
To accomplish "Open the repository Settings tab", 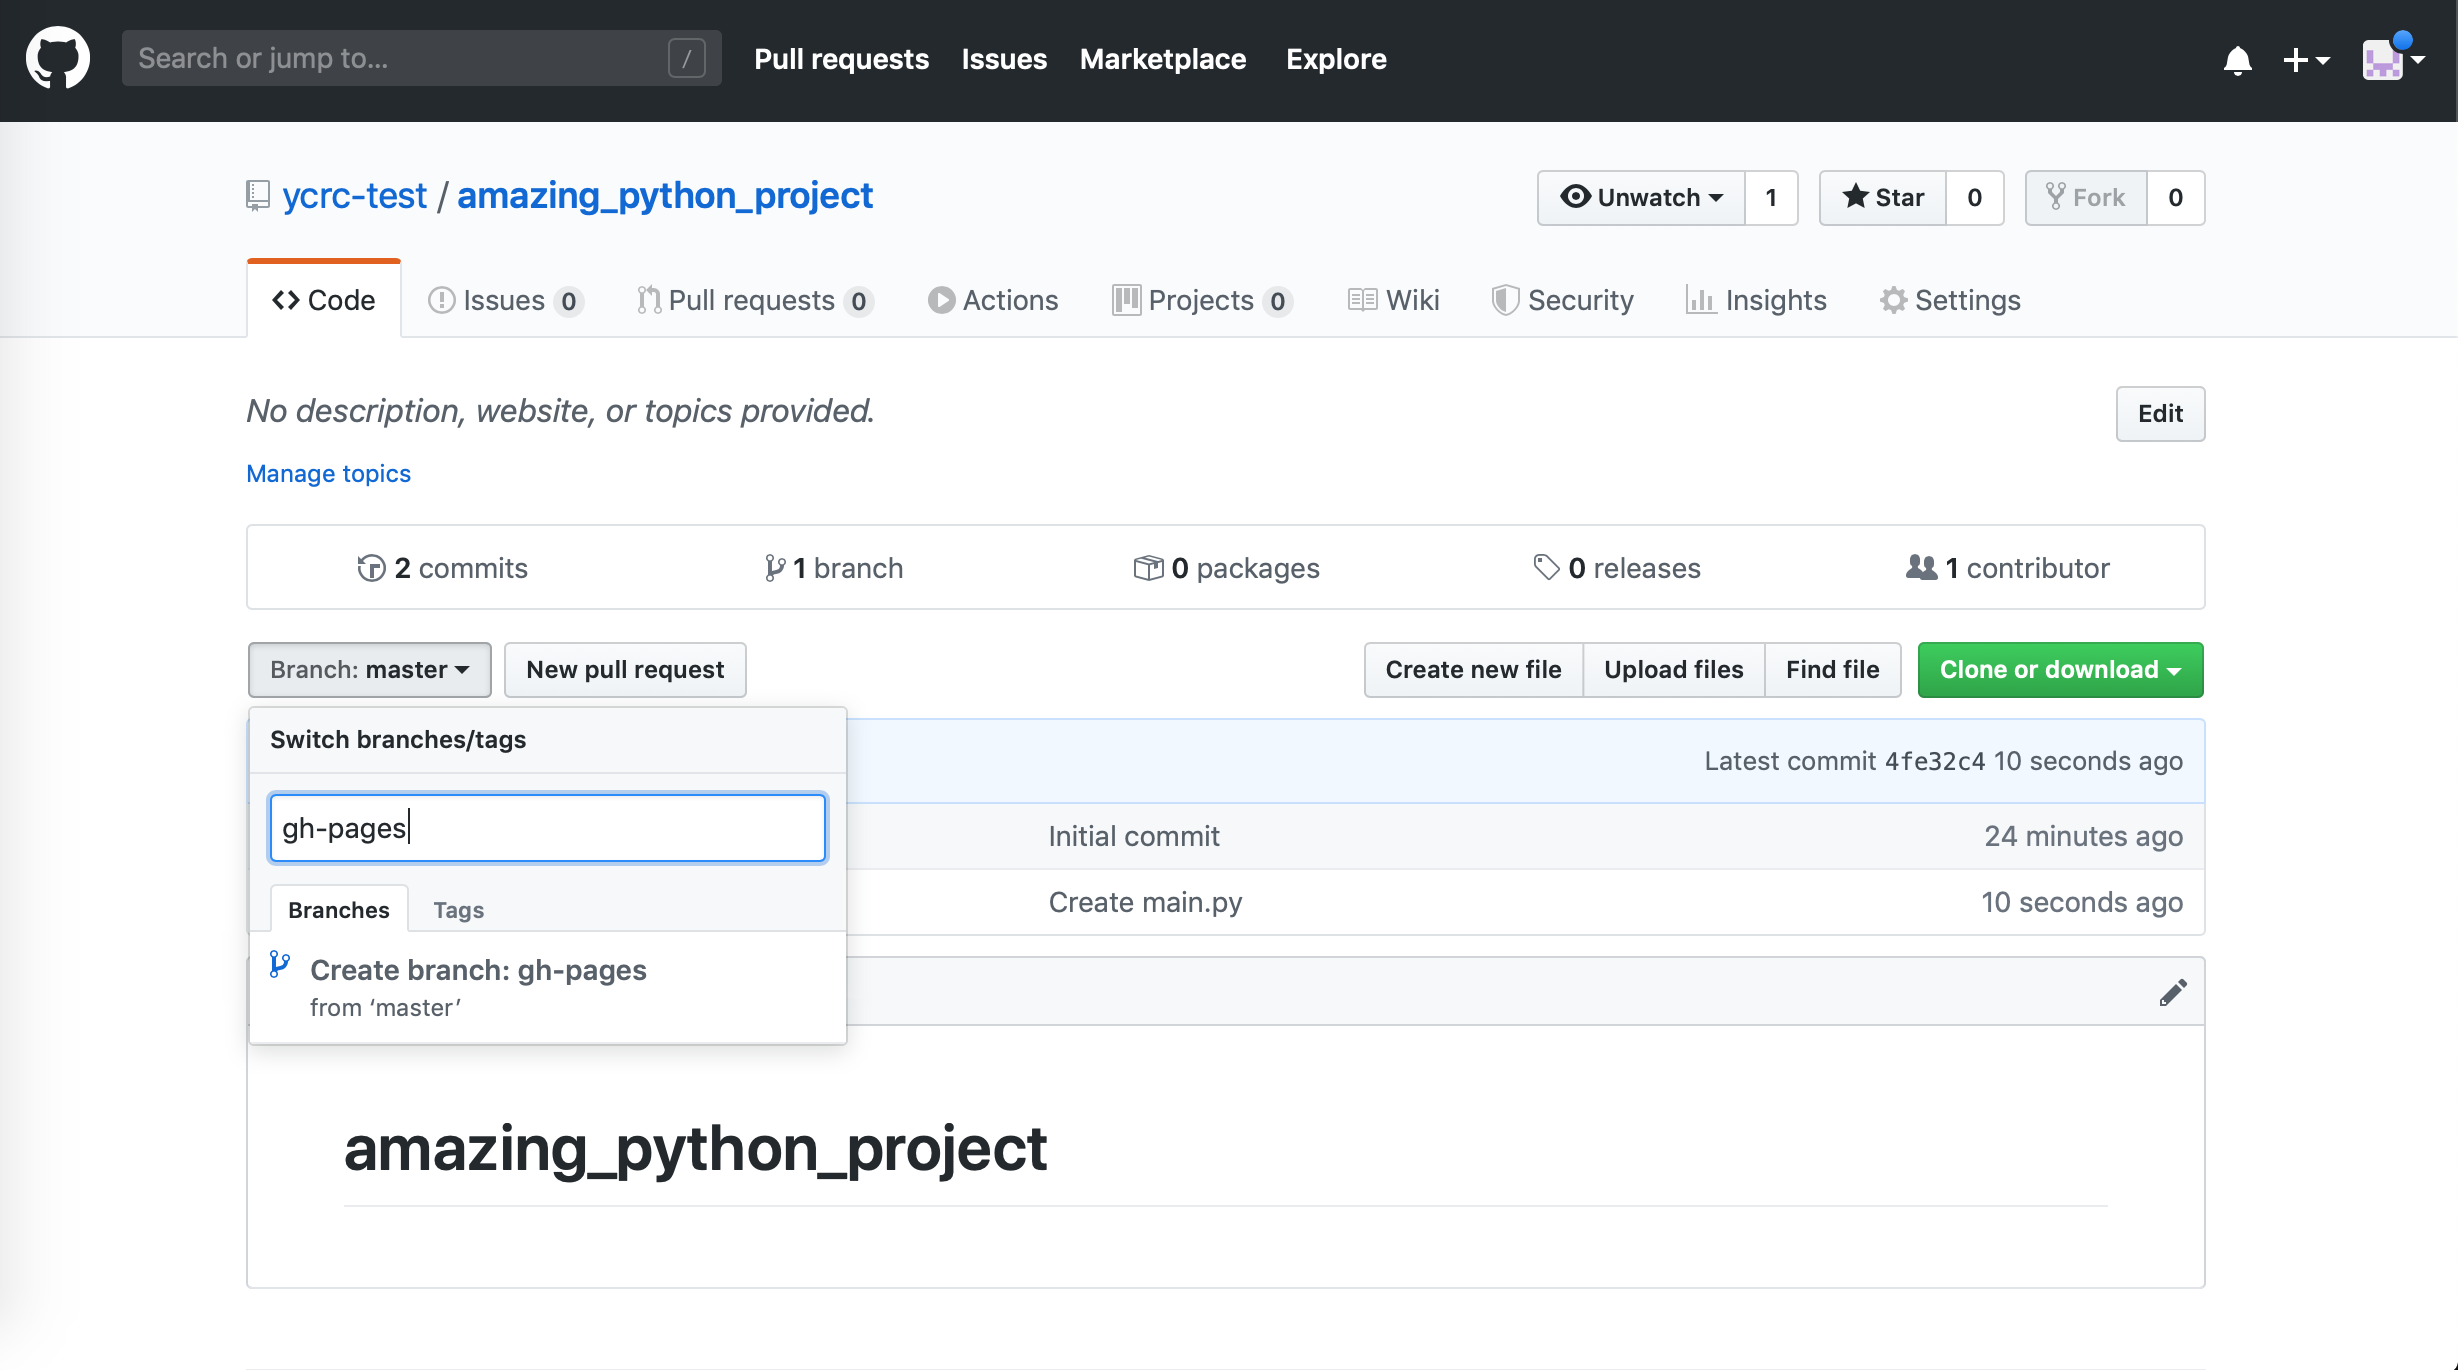I will point(1950,300).
